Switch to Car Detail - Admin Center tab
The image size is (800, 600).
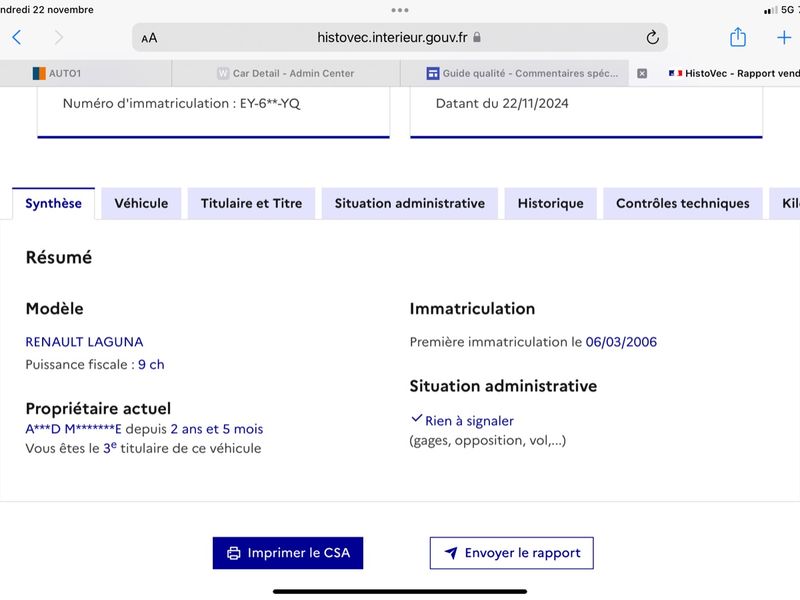[286, 73]
